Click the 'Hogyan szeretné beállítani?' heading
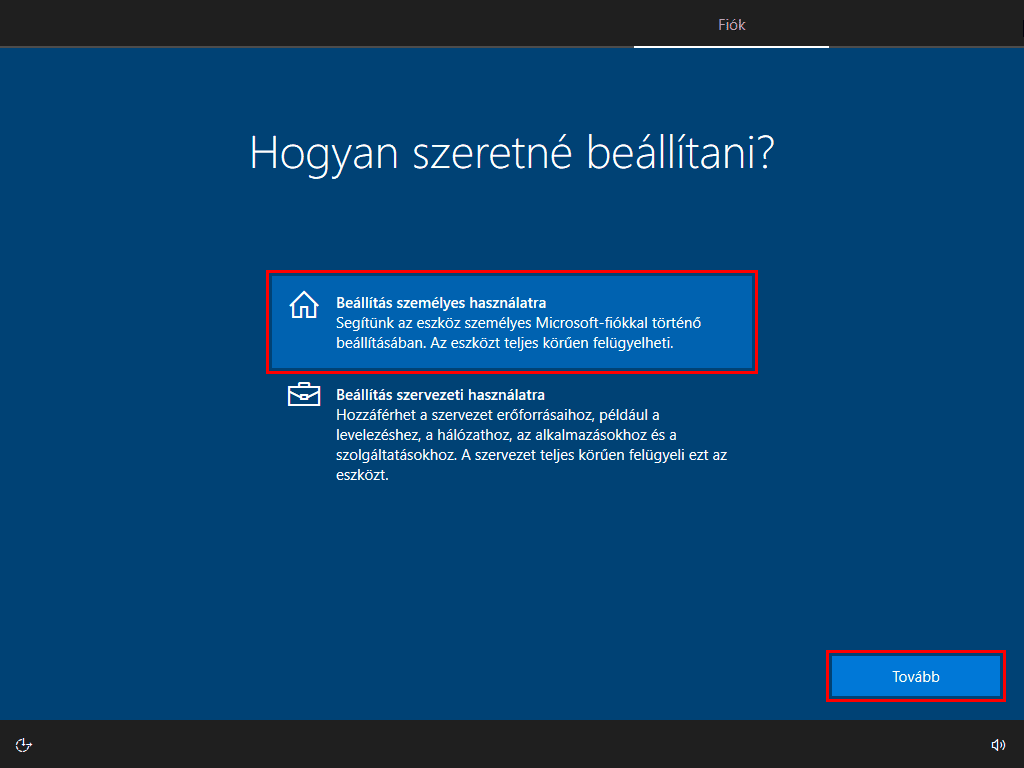The width and height of the screenshot is (1024, 768). pos(512,153)
